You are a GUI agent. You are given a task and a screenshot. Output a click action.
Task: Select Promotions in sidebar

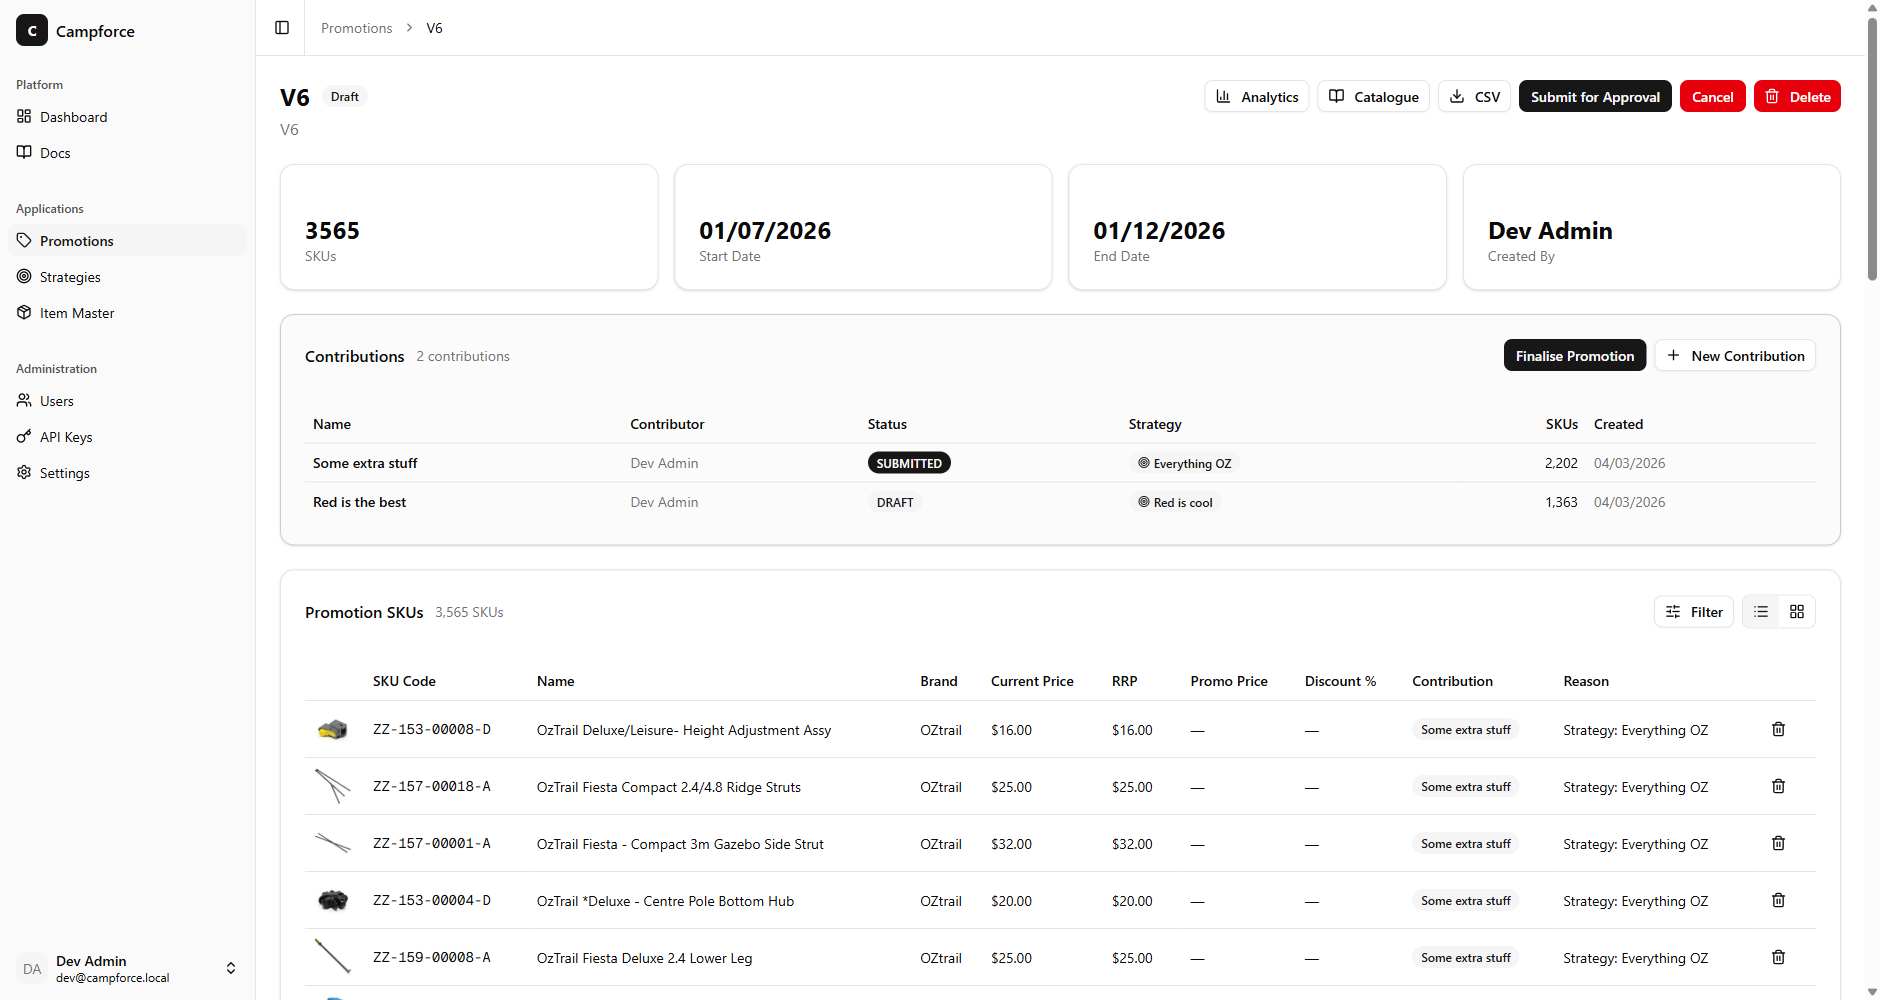click(128, 241)
